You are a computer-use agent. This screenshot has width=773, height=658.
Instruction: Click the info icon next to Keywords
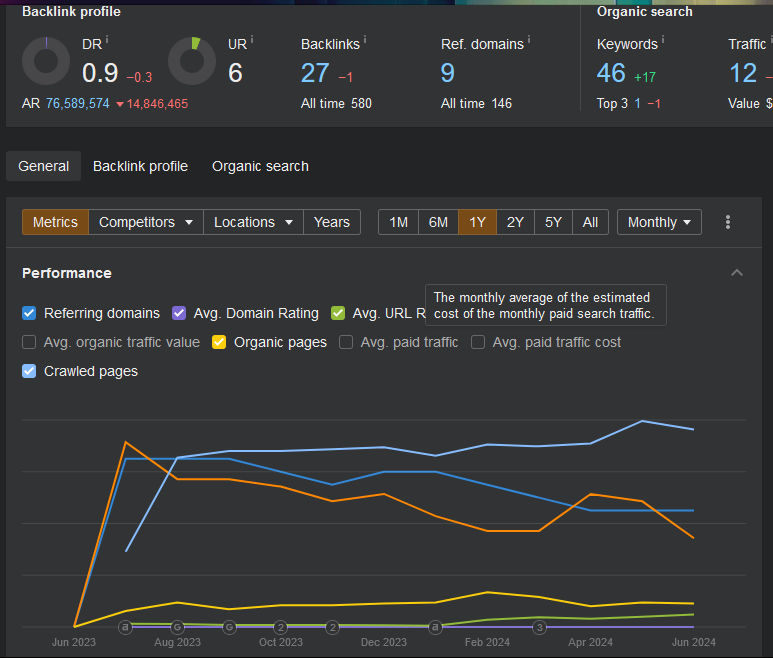tap(663, 41)
